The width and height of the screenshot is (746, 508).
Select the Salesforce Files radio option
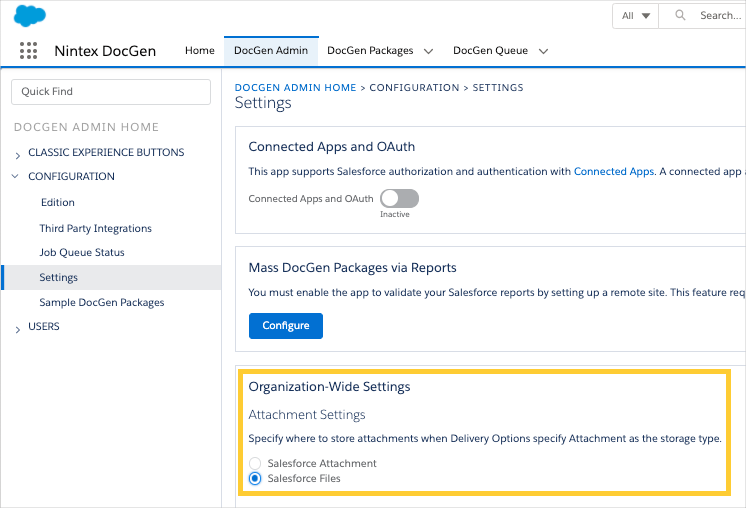(x=255, y=479)
